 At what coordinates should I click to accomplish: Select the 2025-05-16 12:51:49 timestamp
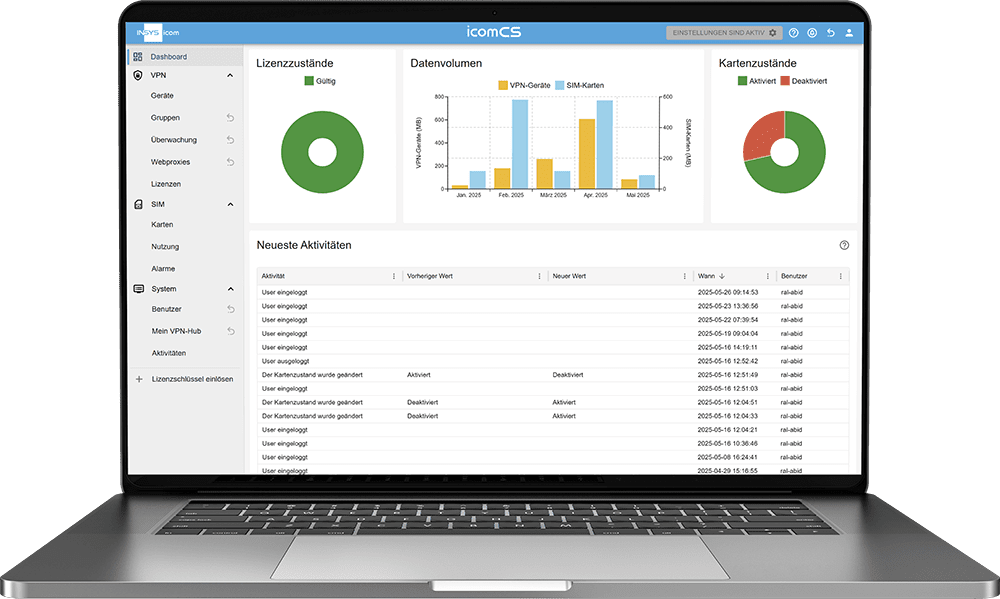pyautogui.click(x=728, y=375)
